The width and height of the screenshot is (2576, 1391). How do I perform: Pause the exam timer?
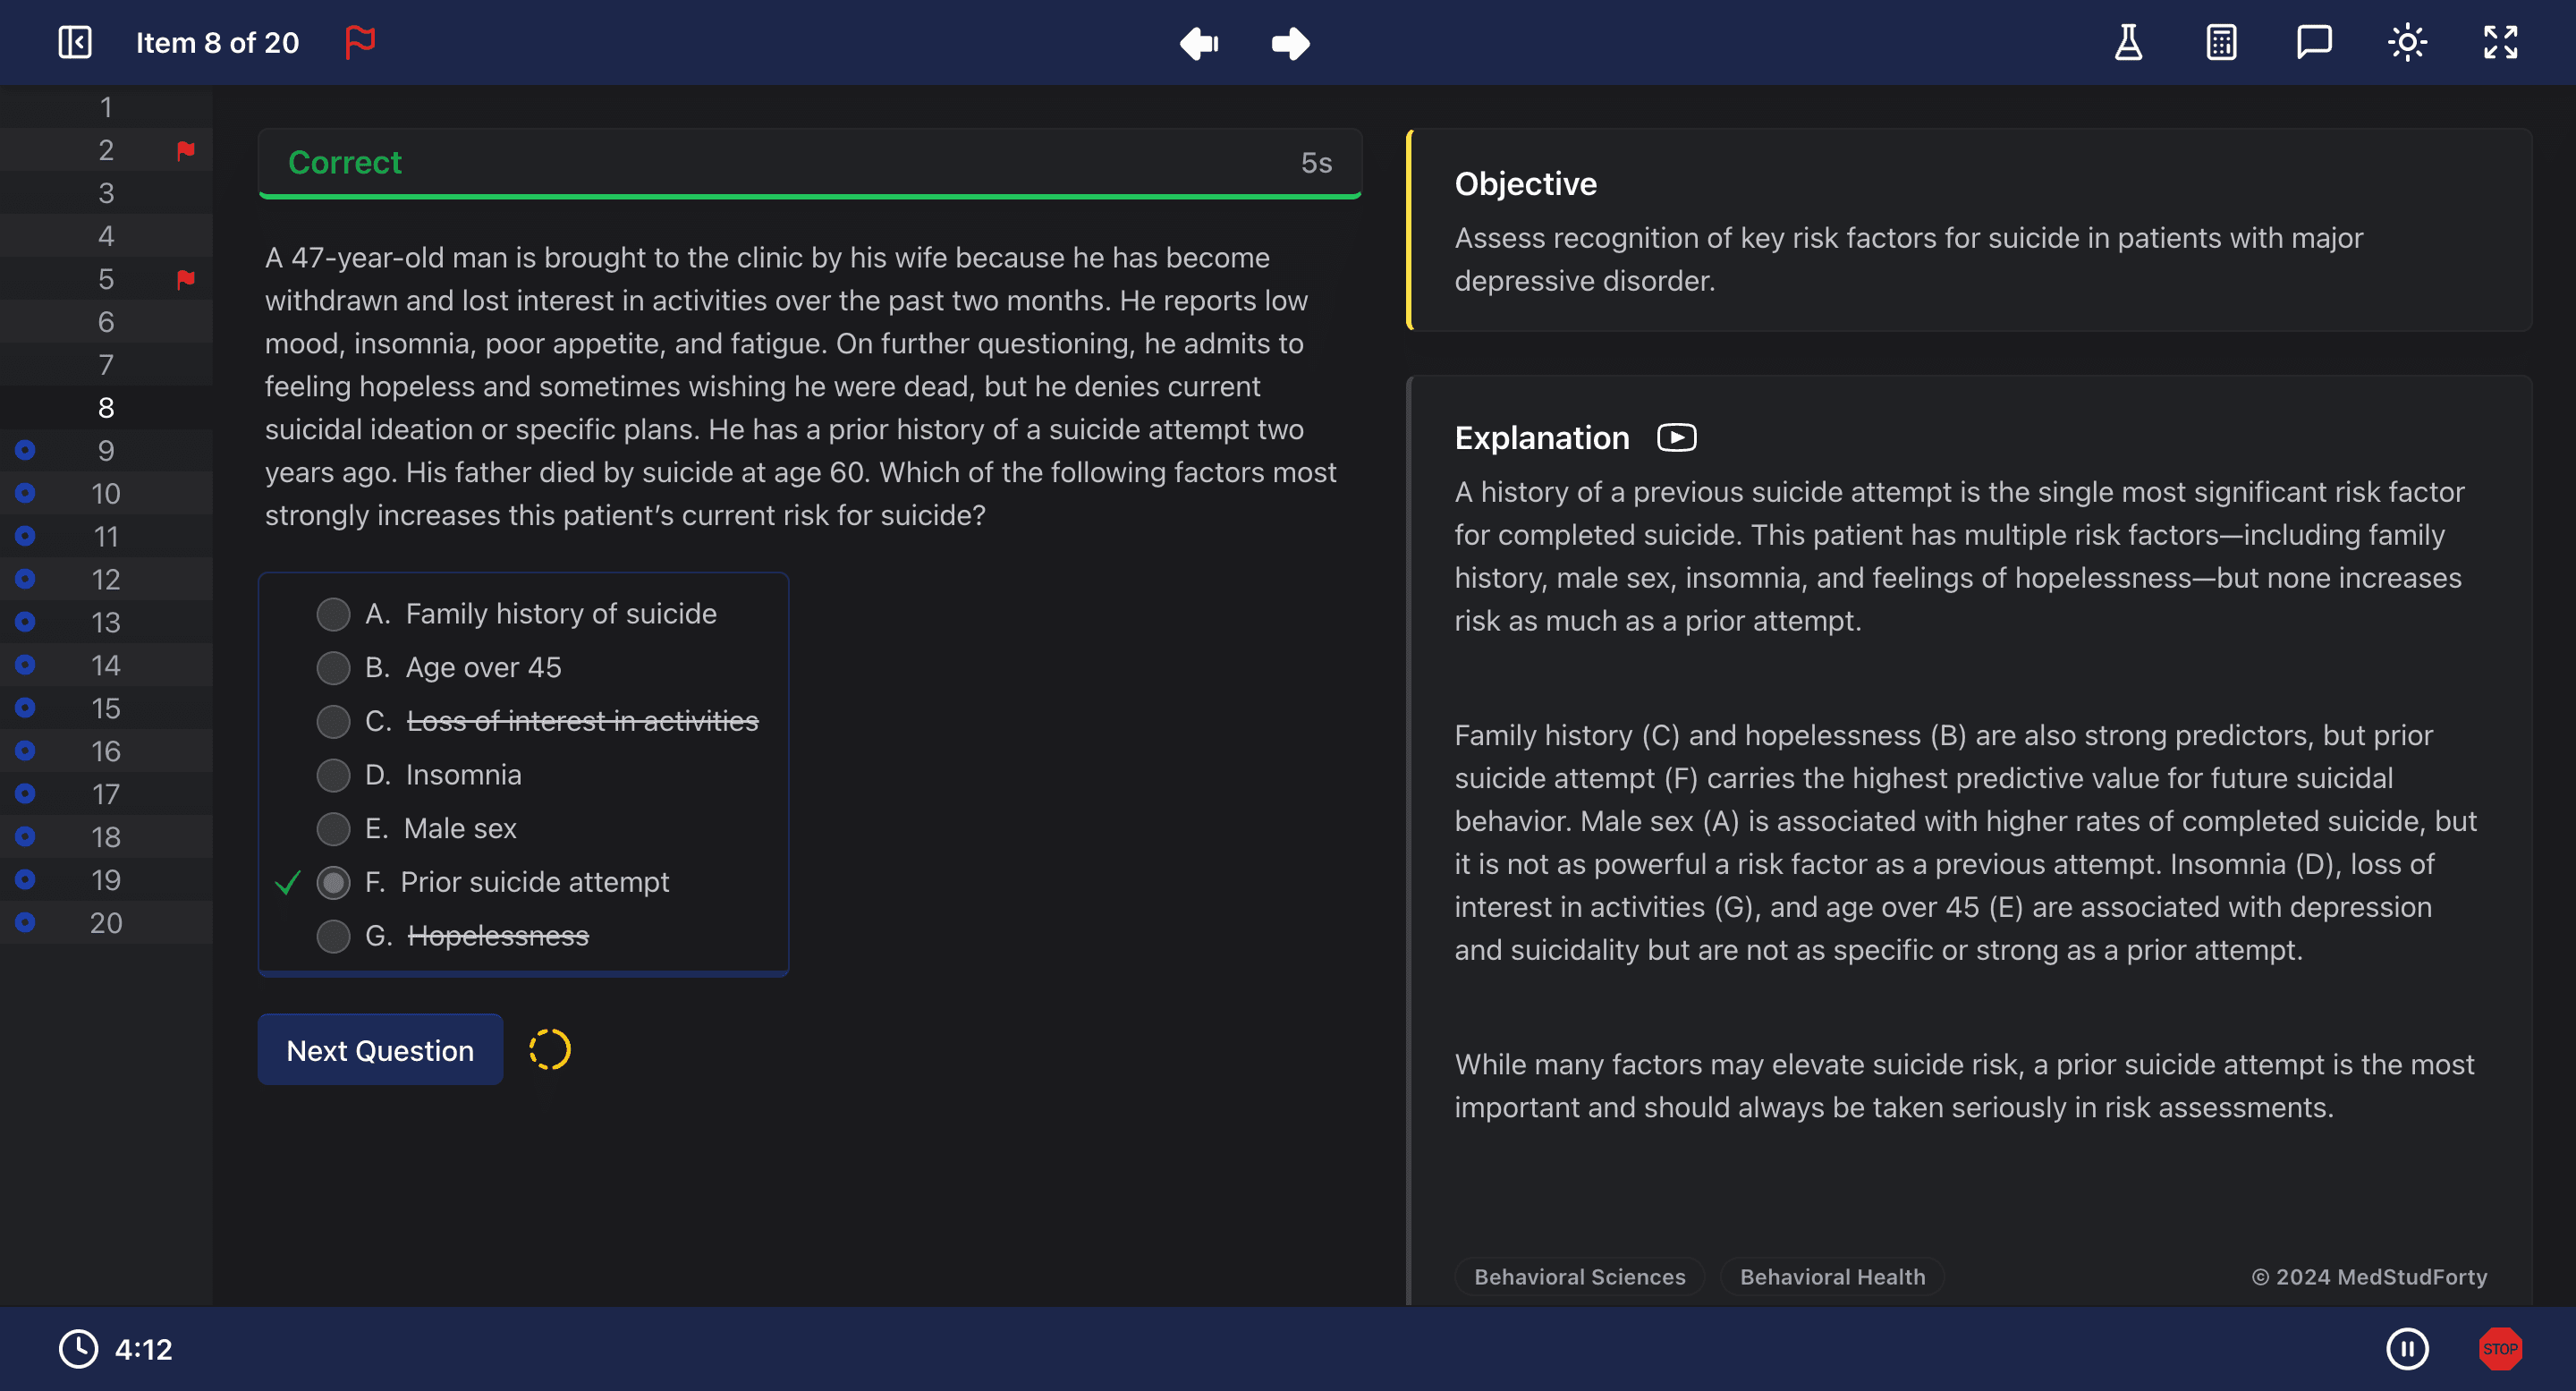(2407, 1348)
